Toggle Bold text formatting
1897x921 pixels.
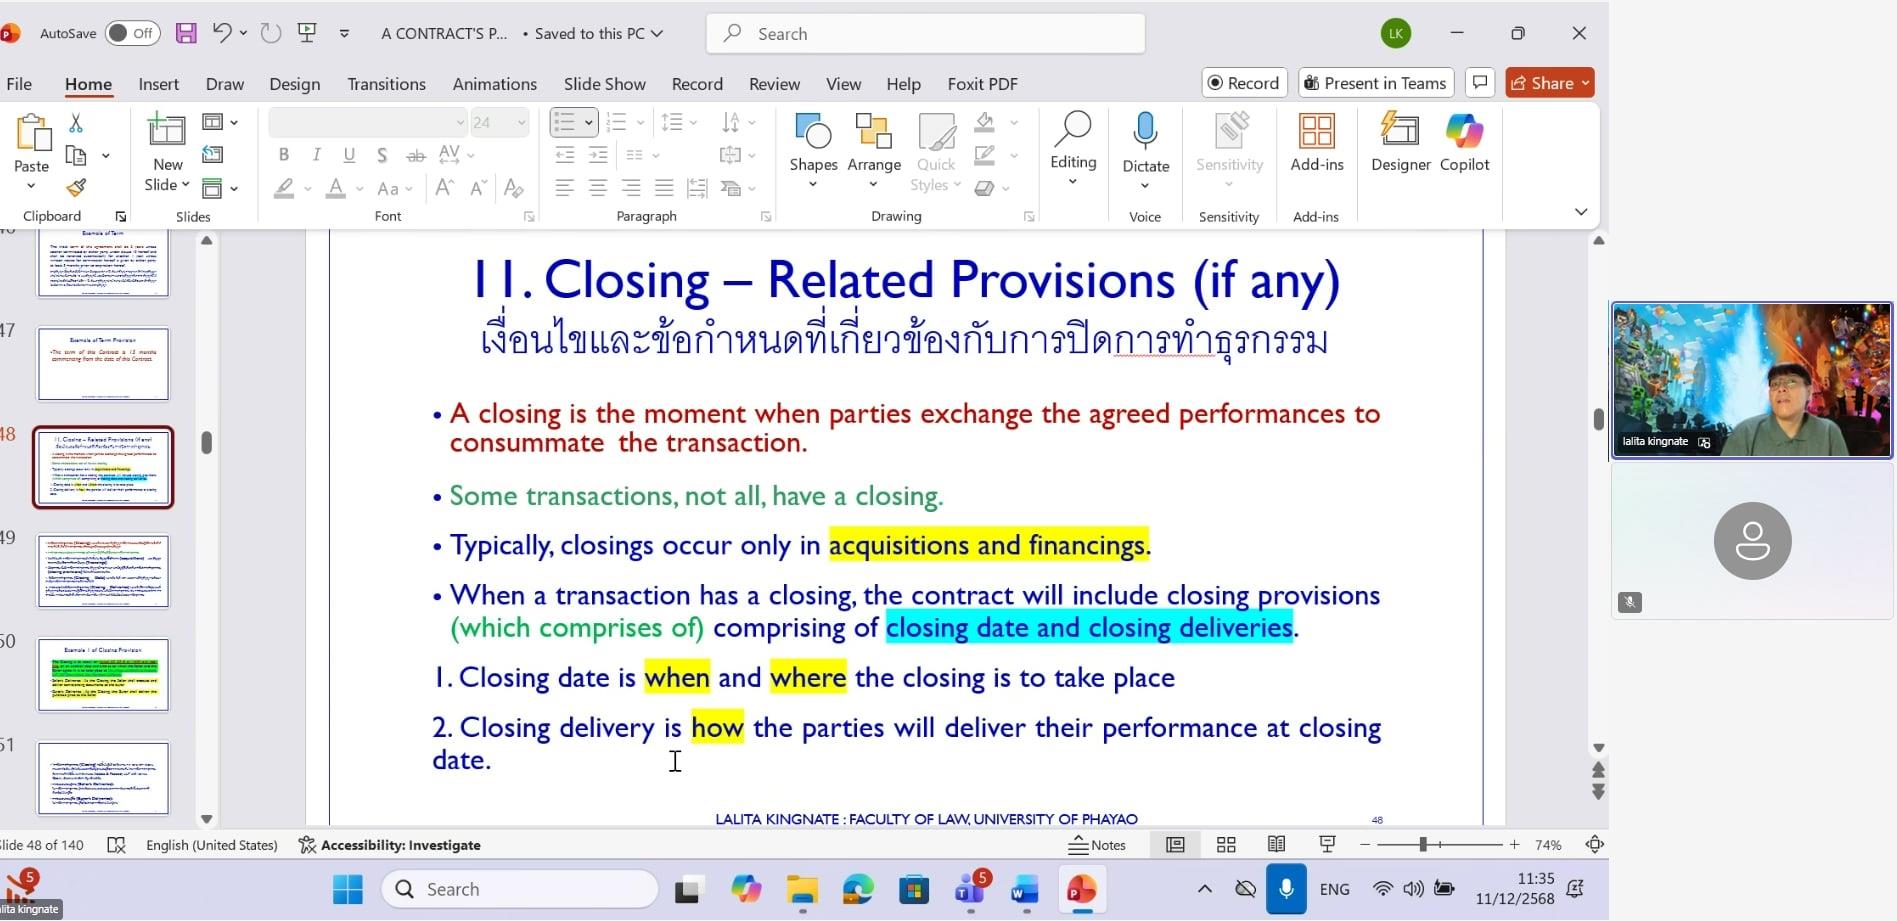(x=284, y=155)
